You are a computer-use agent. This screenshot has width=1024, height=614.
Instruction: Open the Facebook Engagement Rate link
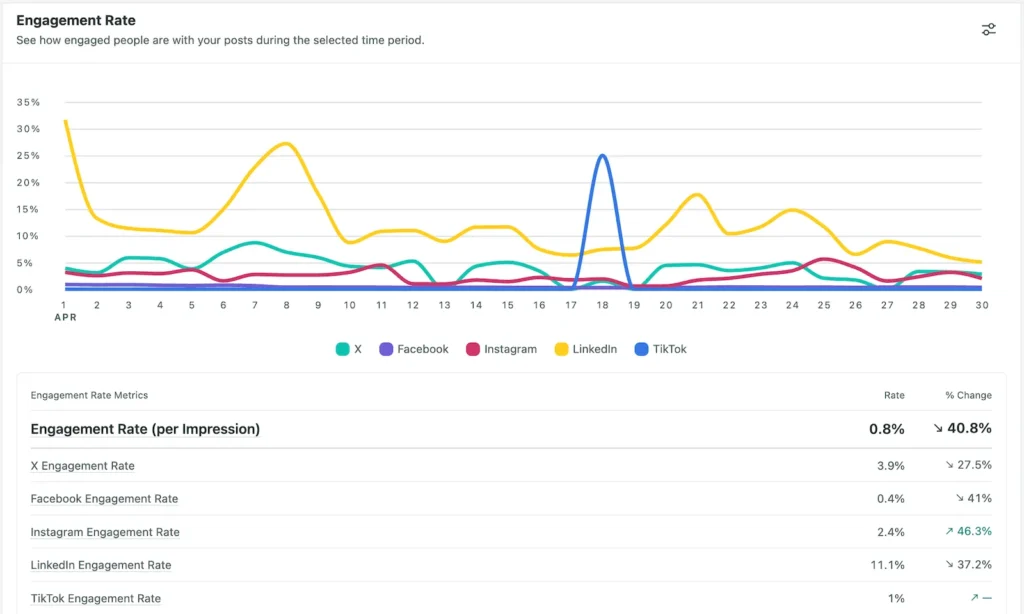pos(104,498)
